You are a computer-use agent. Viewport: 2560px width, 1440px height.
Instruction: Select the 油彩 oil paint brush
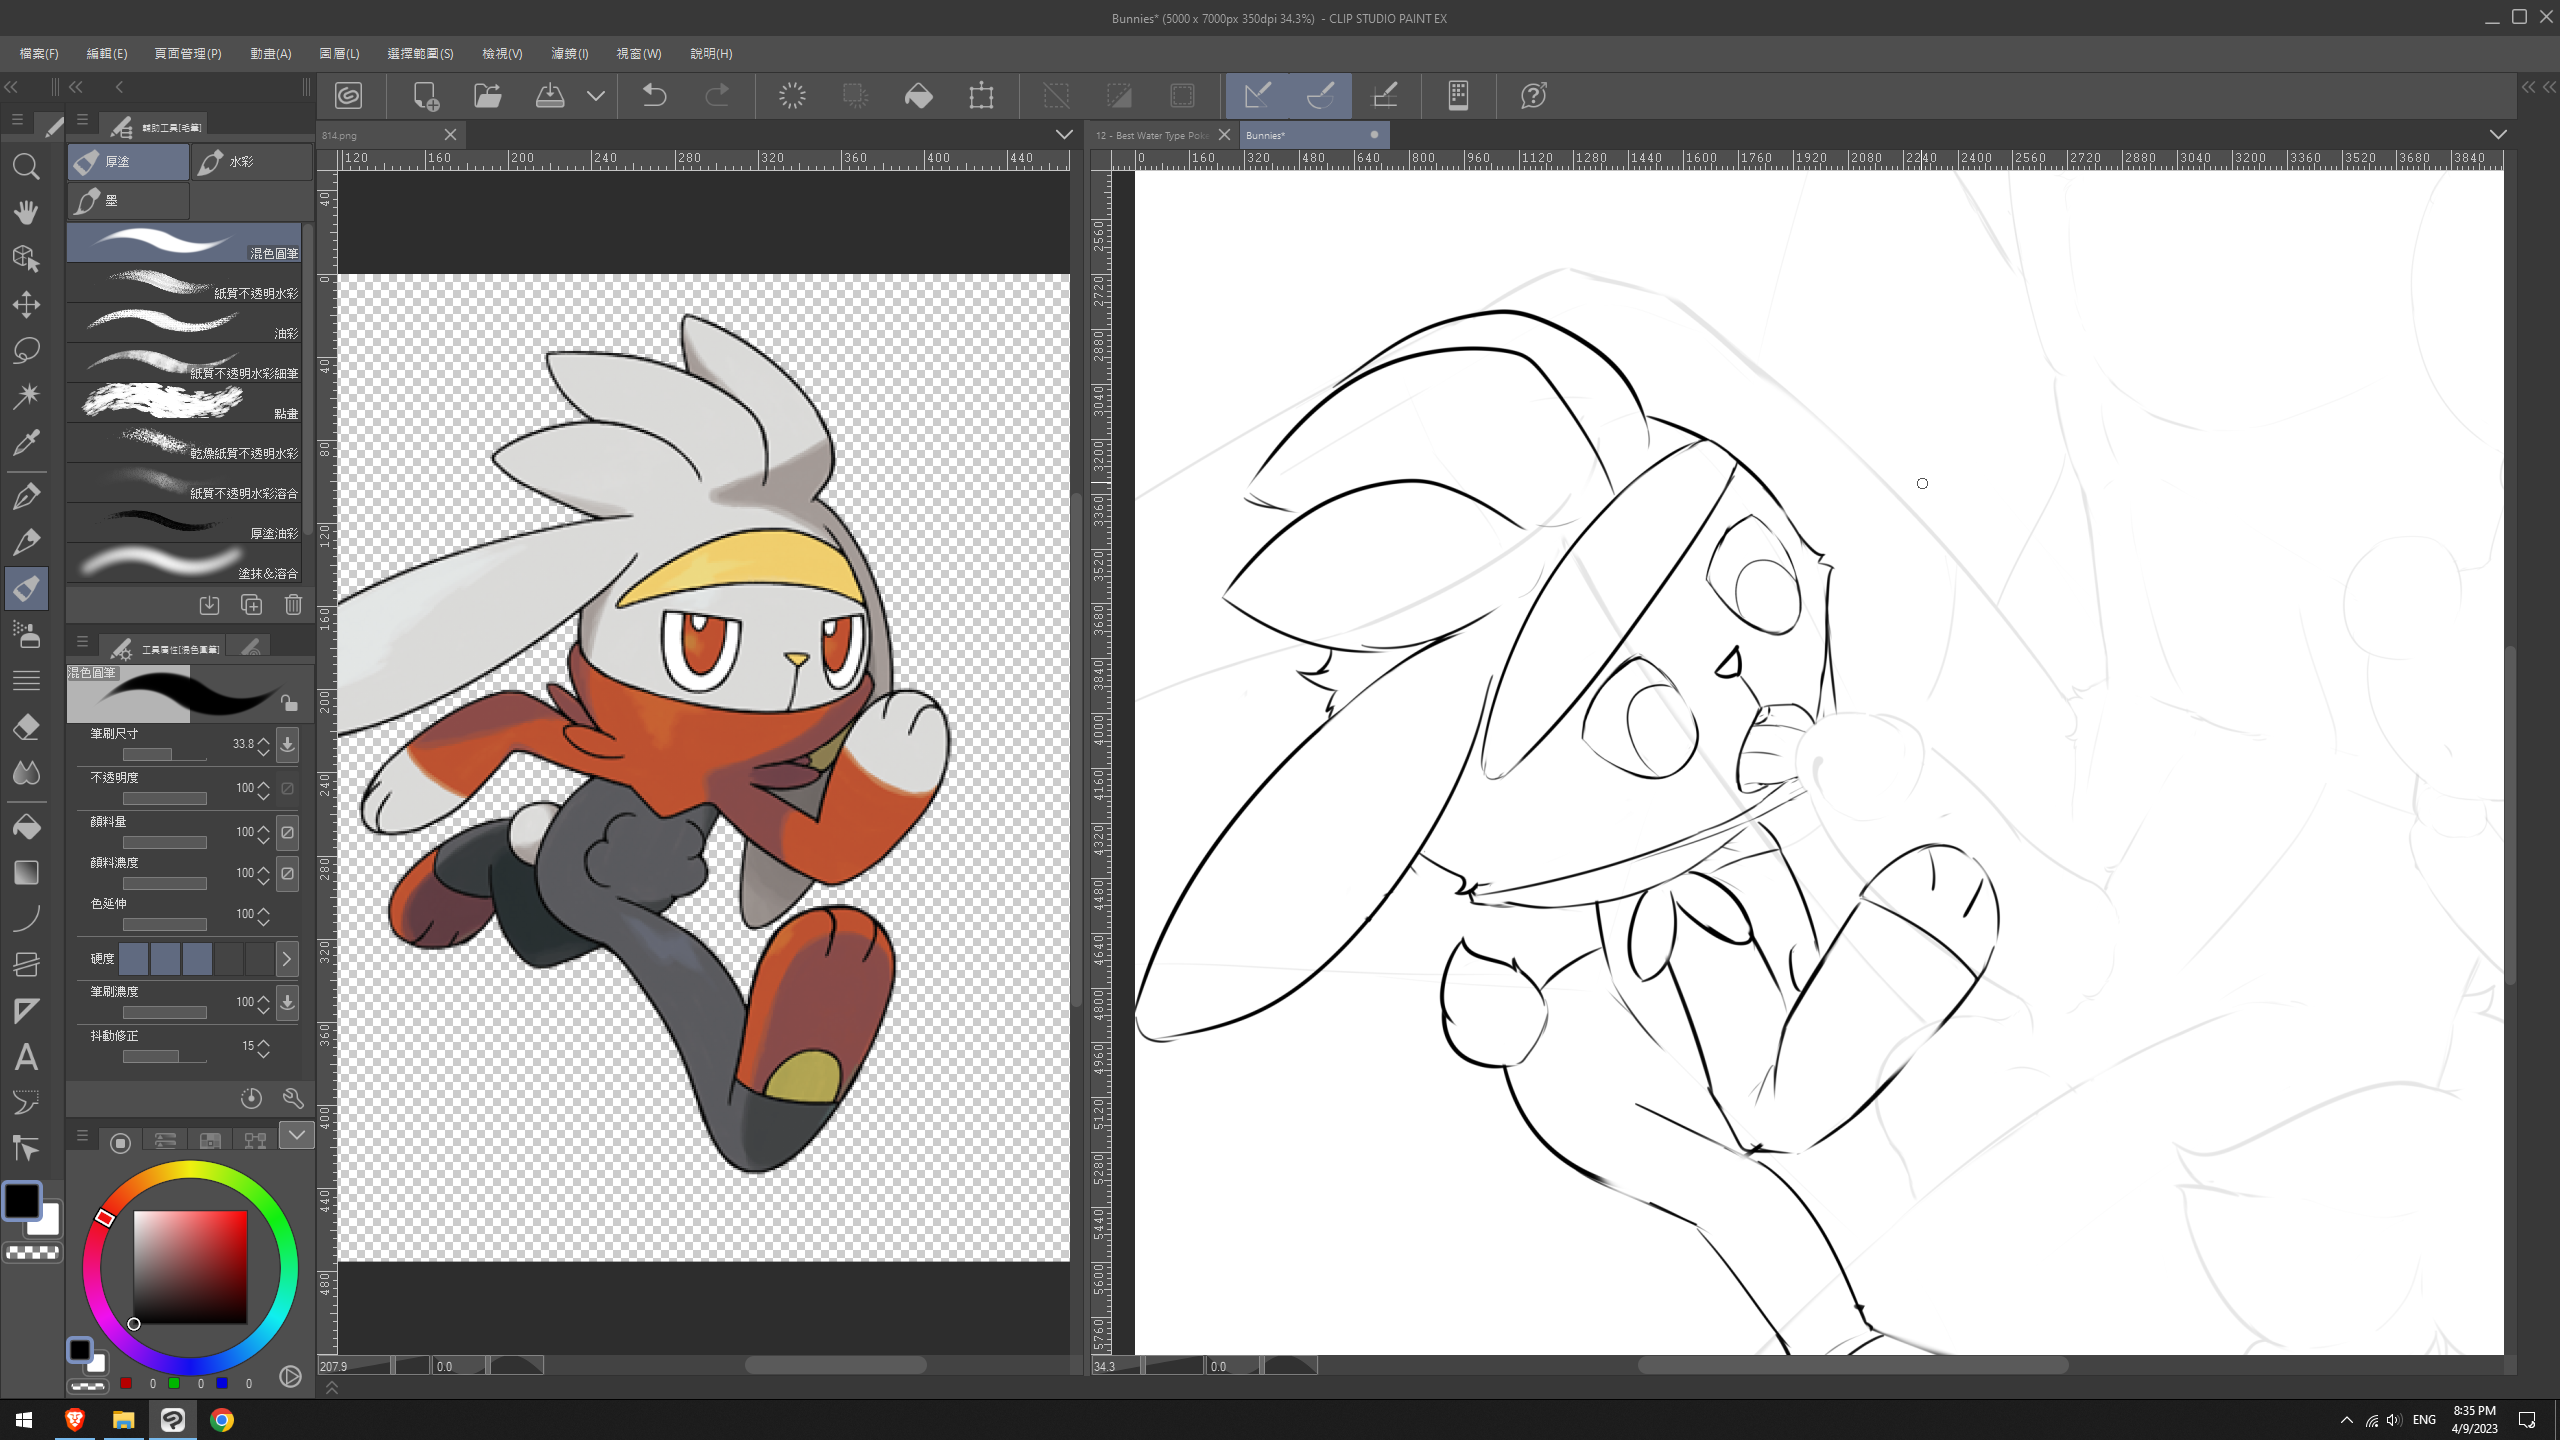(x=184, y=323)
